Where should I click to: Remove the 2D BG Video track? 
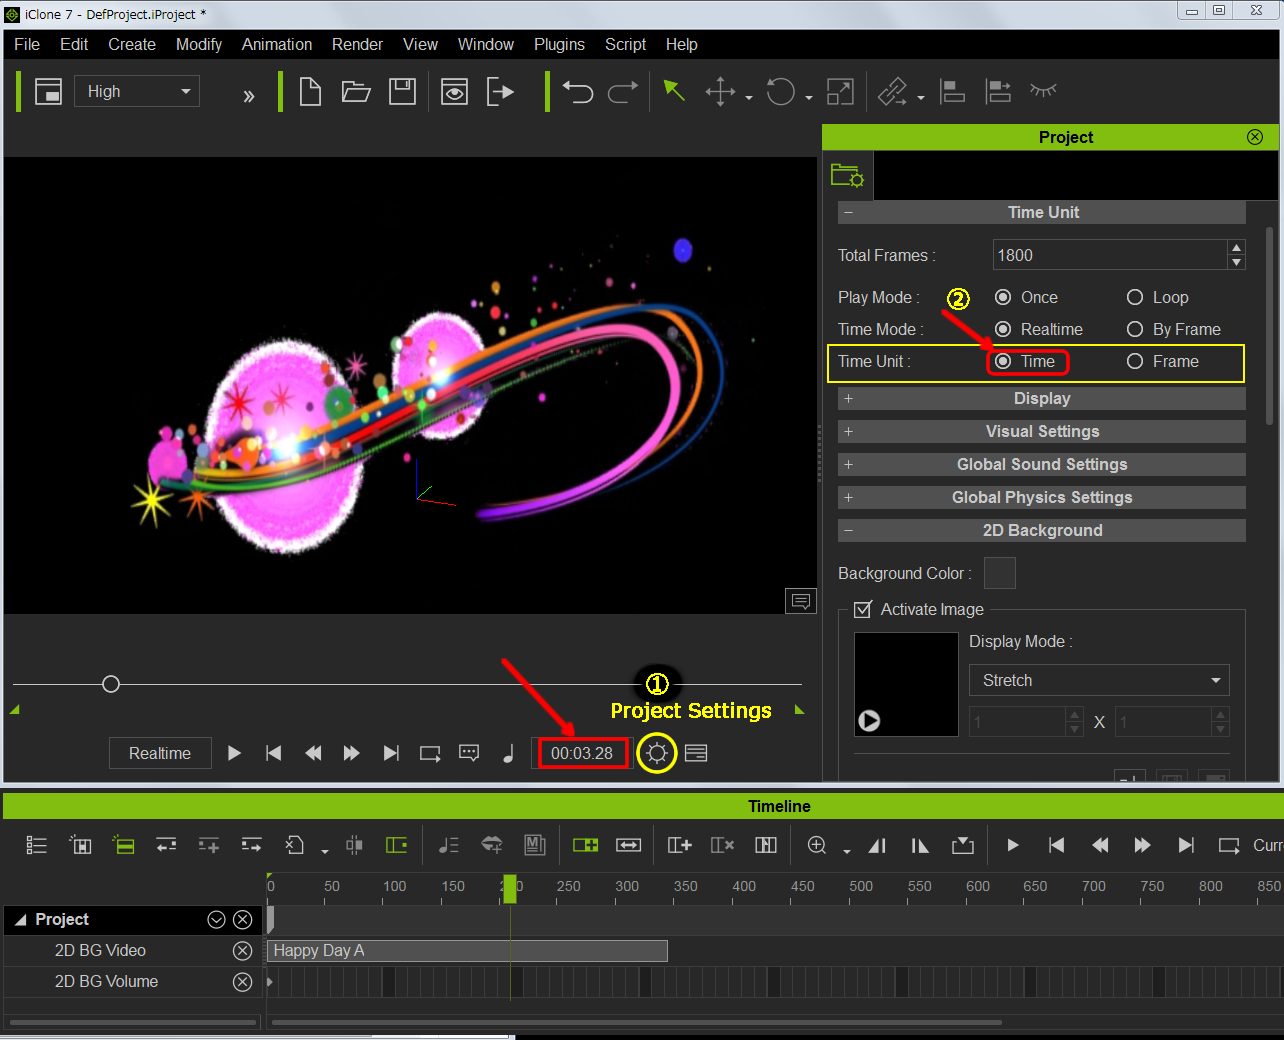(x=242, y=951)
